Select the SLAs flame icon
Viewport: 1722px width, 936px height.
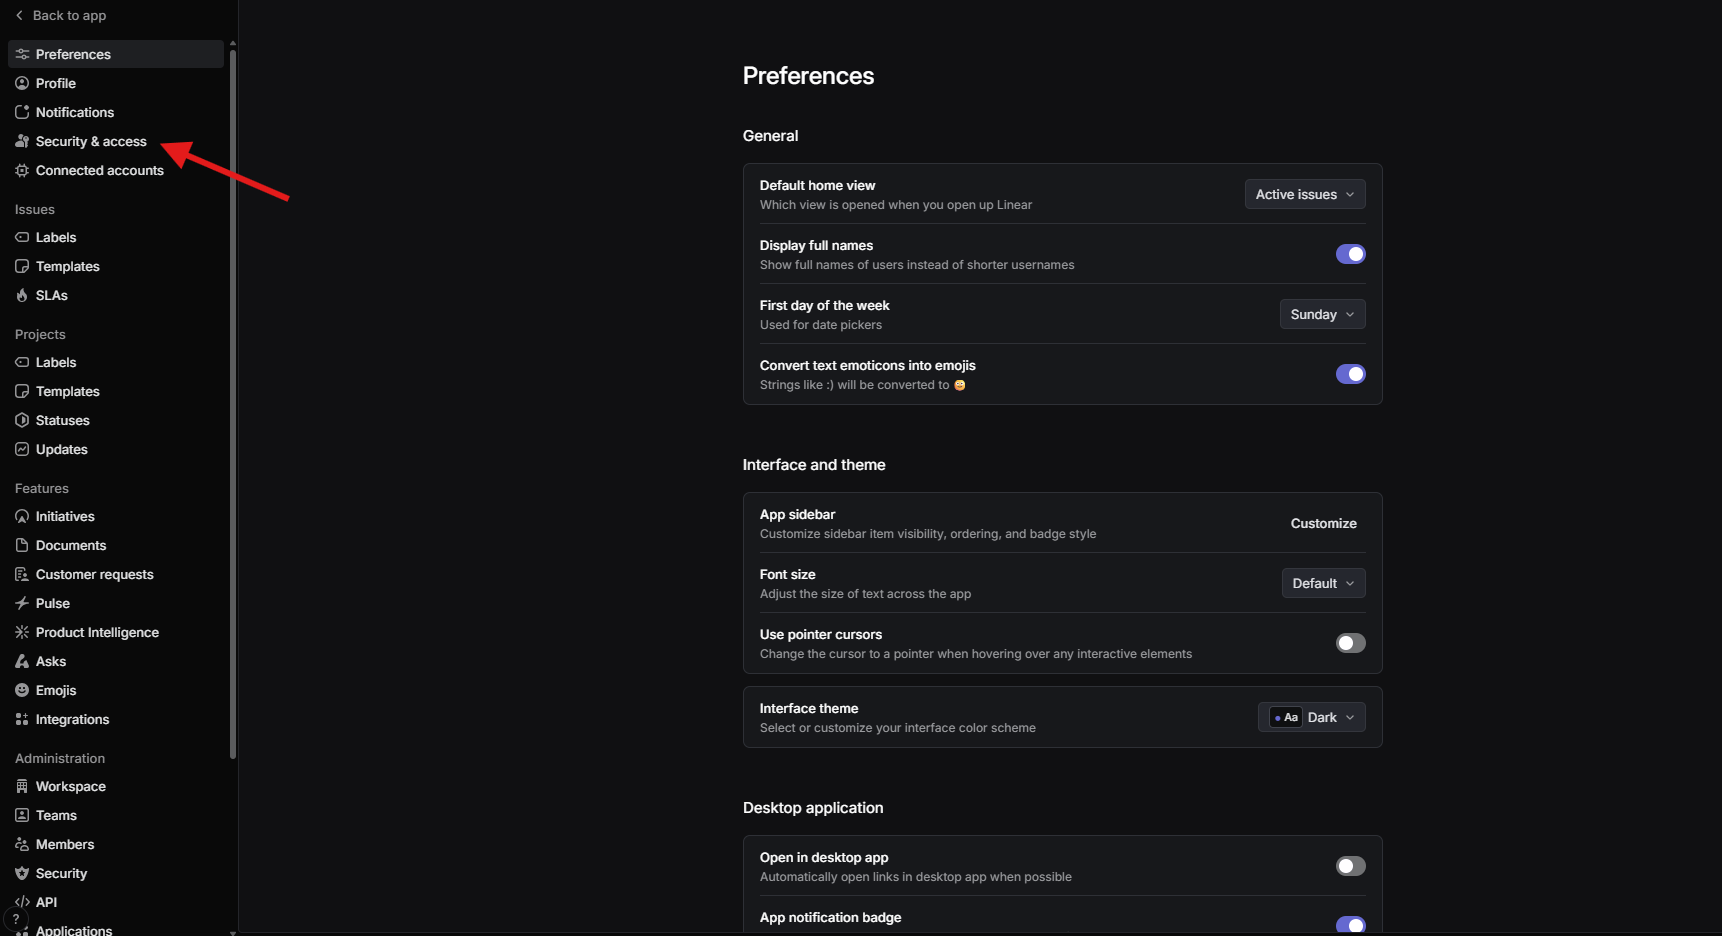22,295
